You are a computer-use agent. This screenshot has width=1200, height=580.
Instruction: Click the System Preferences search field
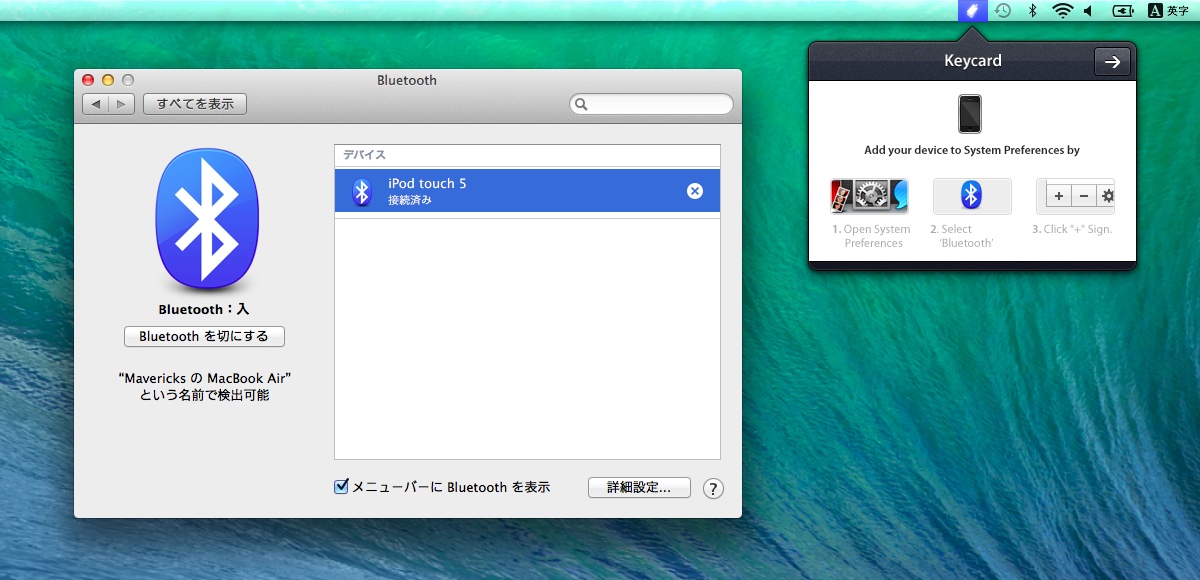pos(651,104)
